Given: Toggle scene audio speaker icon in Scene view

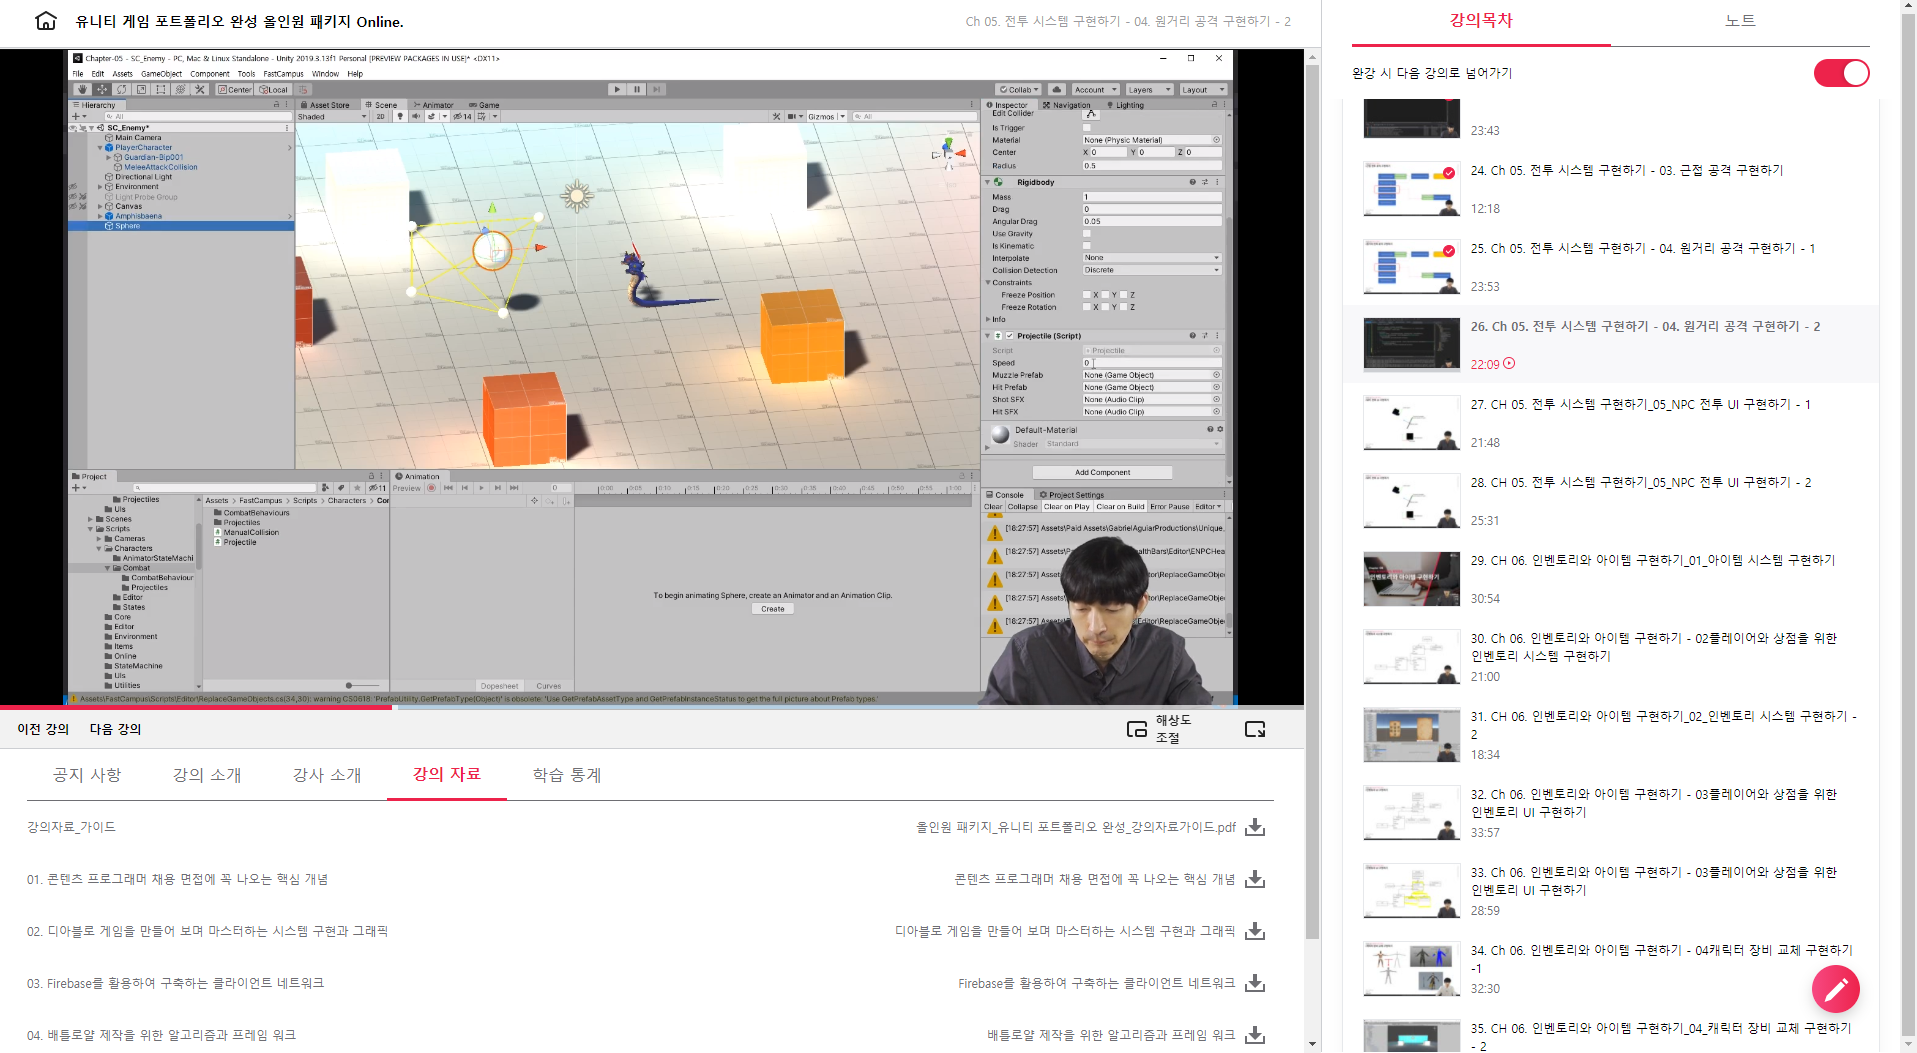Looking at the screenshot, I should coord(416,116).
